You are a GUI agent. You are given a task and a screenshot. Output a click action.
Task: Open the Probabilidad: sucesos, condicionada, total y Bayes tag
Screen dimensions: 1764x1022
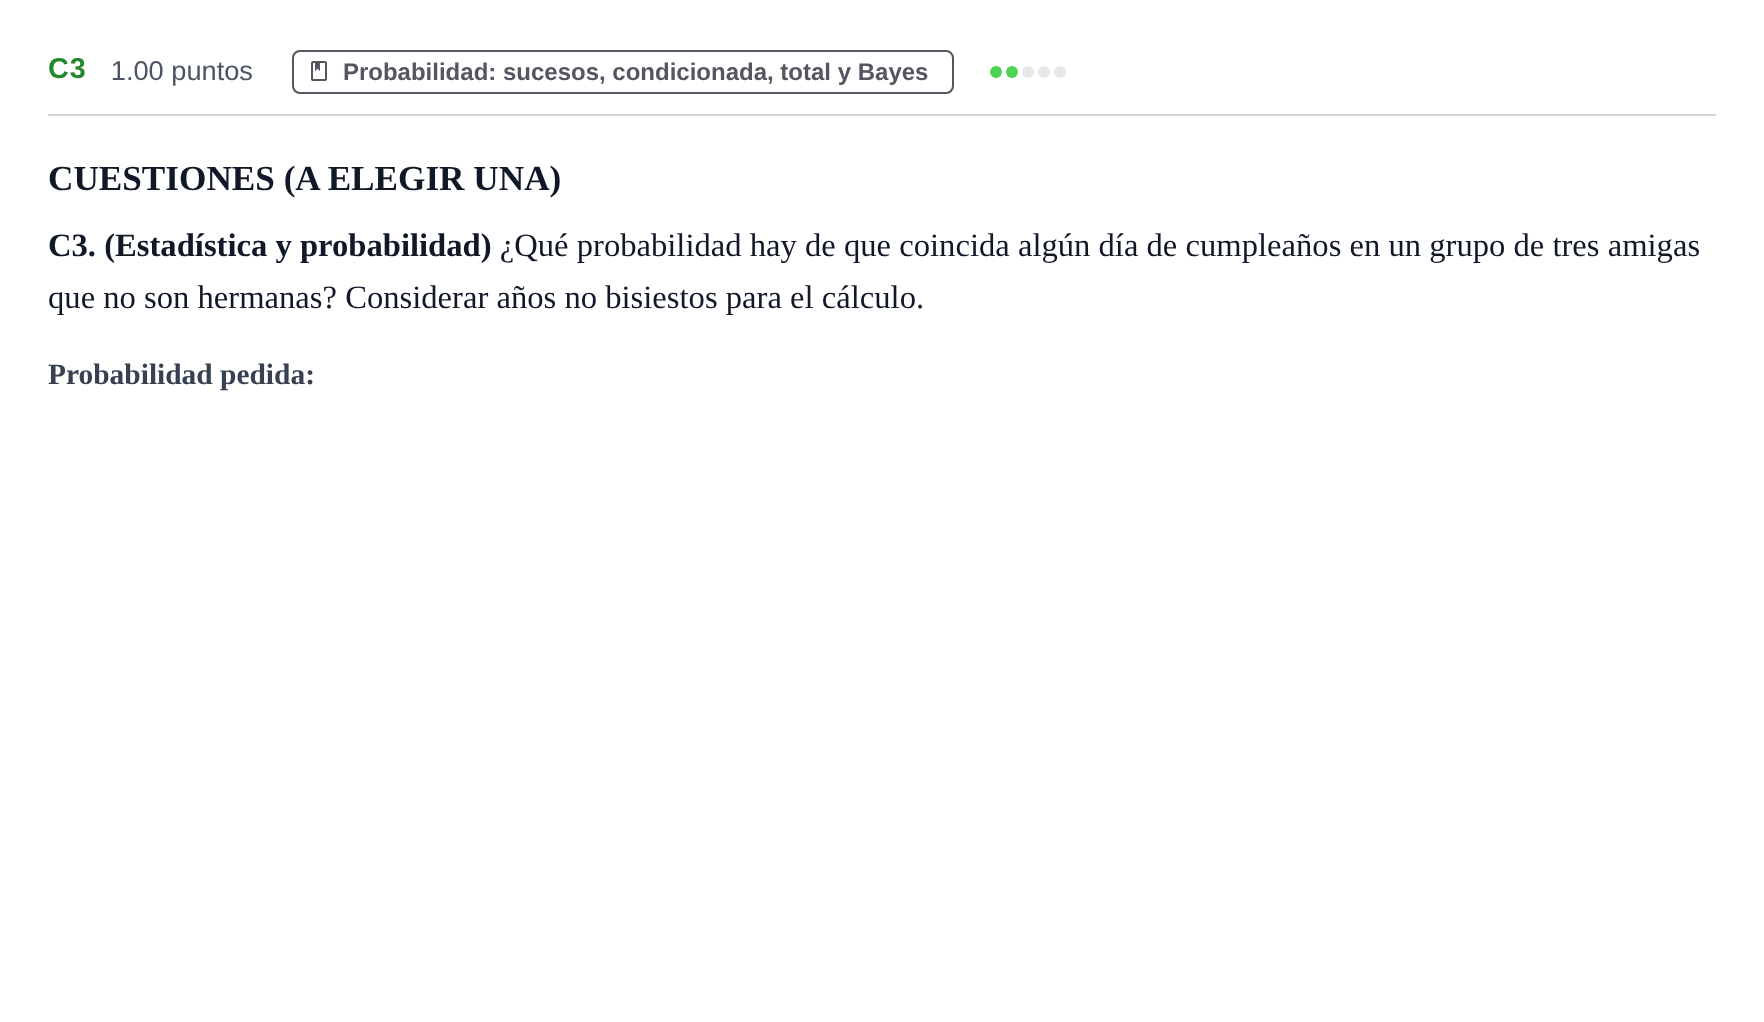622,72
